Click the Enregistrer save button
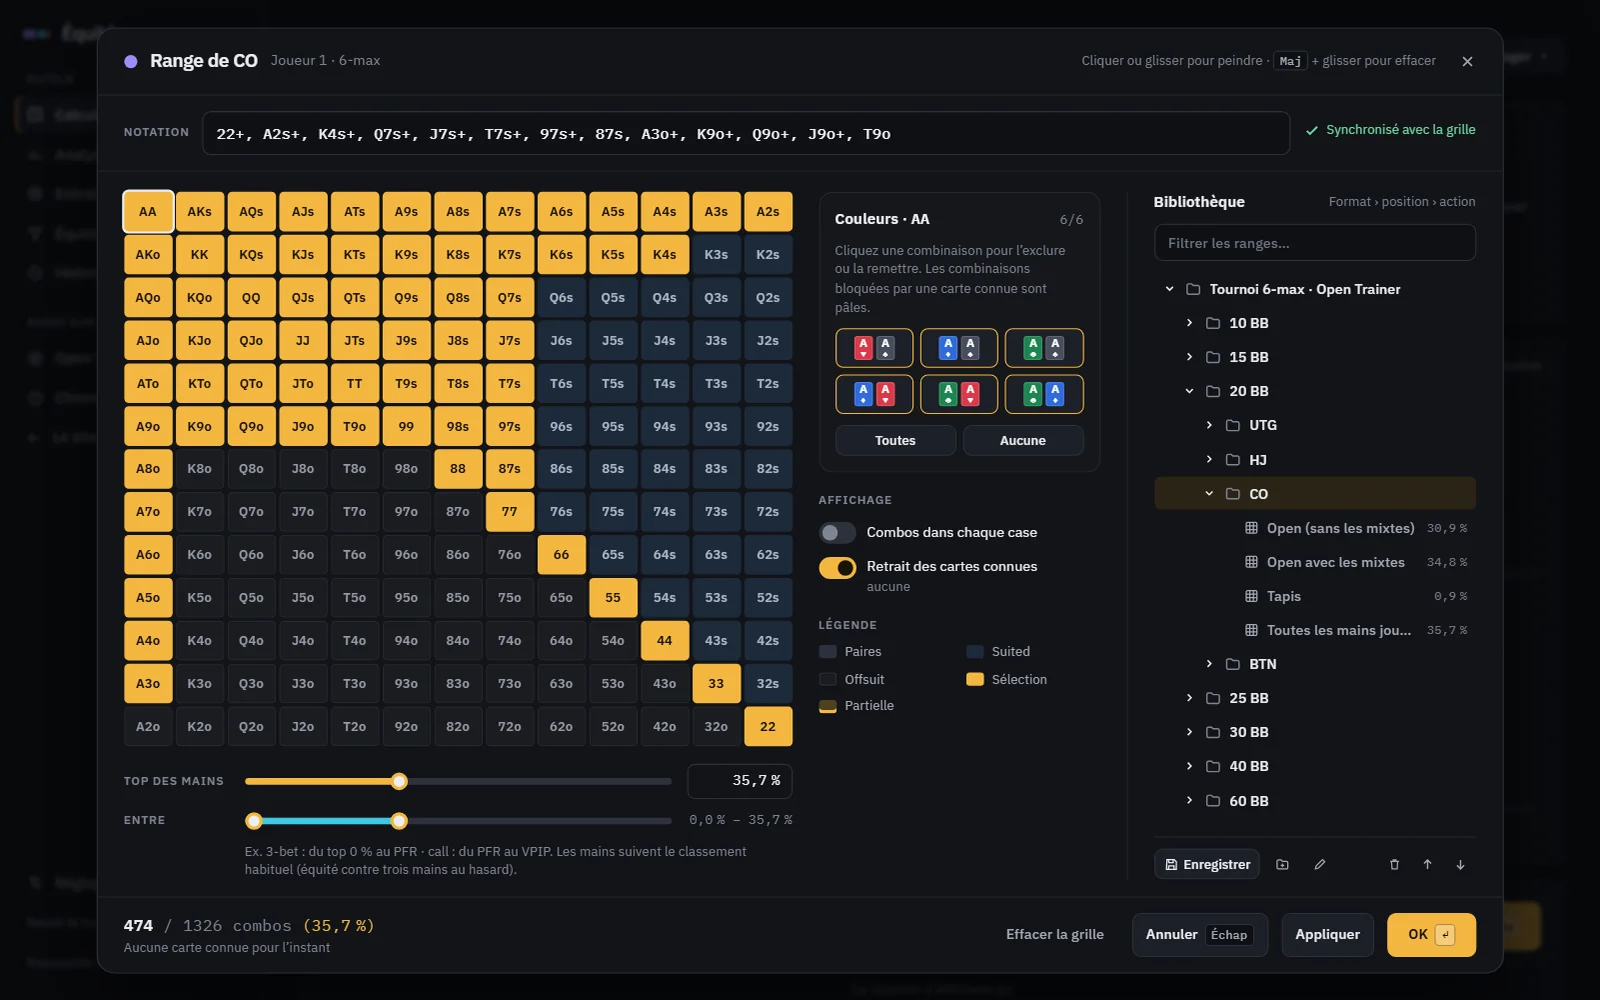 click(x=1207, y=864)
